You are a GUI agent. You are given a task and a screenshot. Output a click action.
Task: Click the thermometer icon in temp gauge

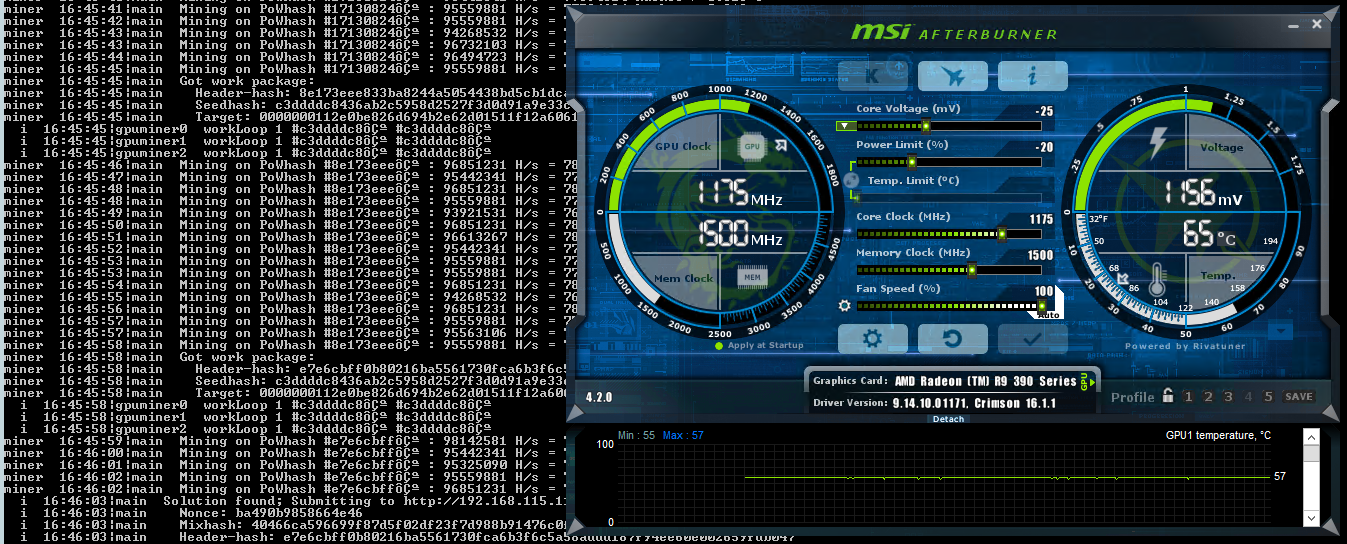(x=1157, y=279)
